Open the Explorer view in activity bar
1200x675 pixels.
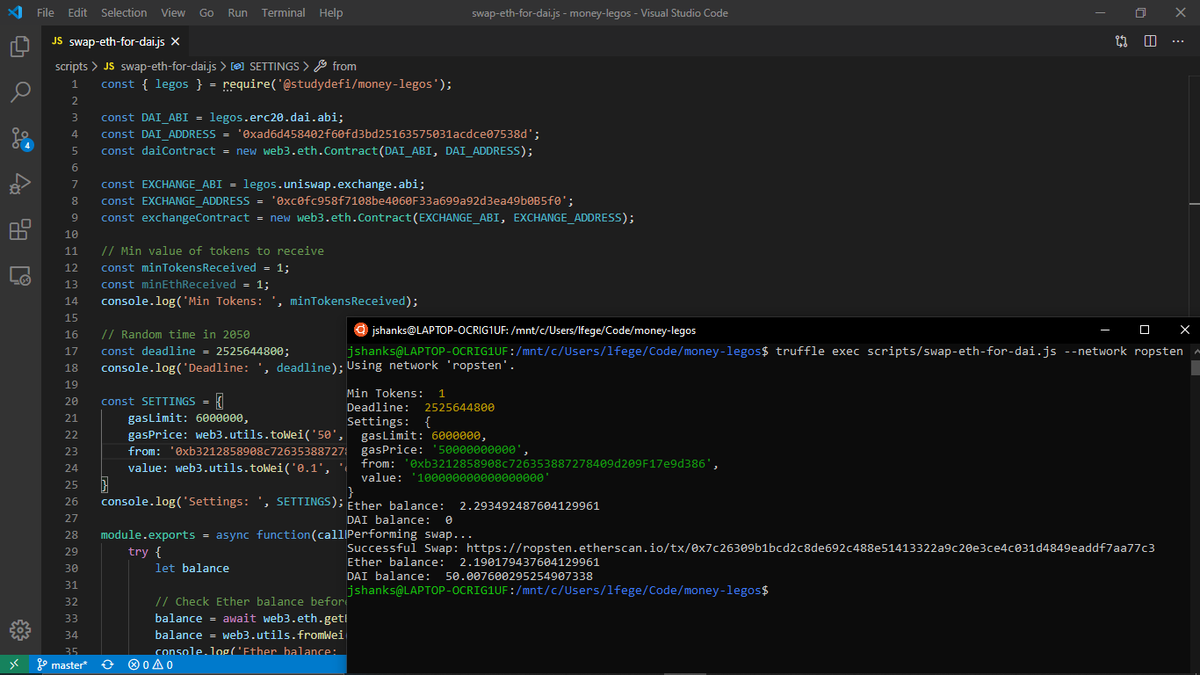point(20,46)
